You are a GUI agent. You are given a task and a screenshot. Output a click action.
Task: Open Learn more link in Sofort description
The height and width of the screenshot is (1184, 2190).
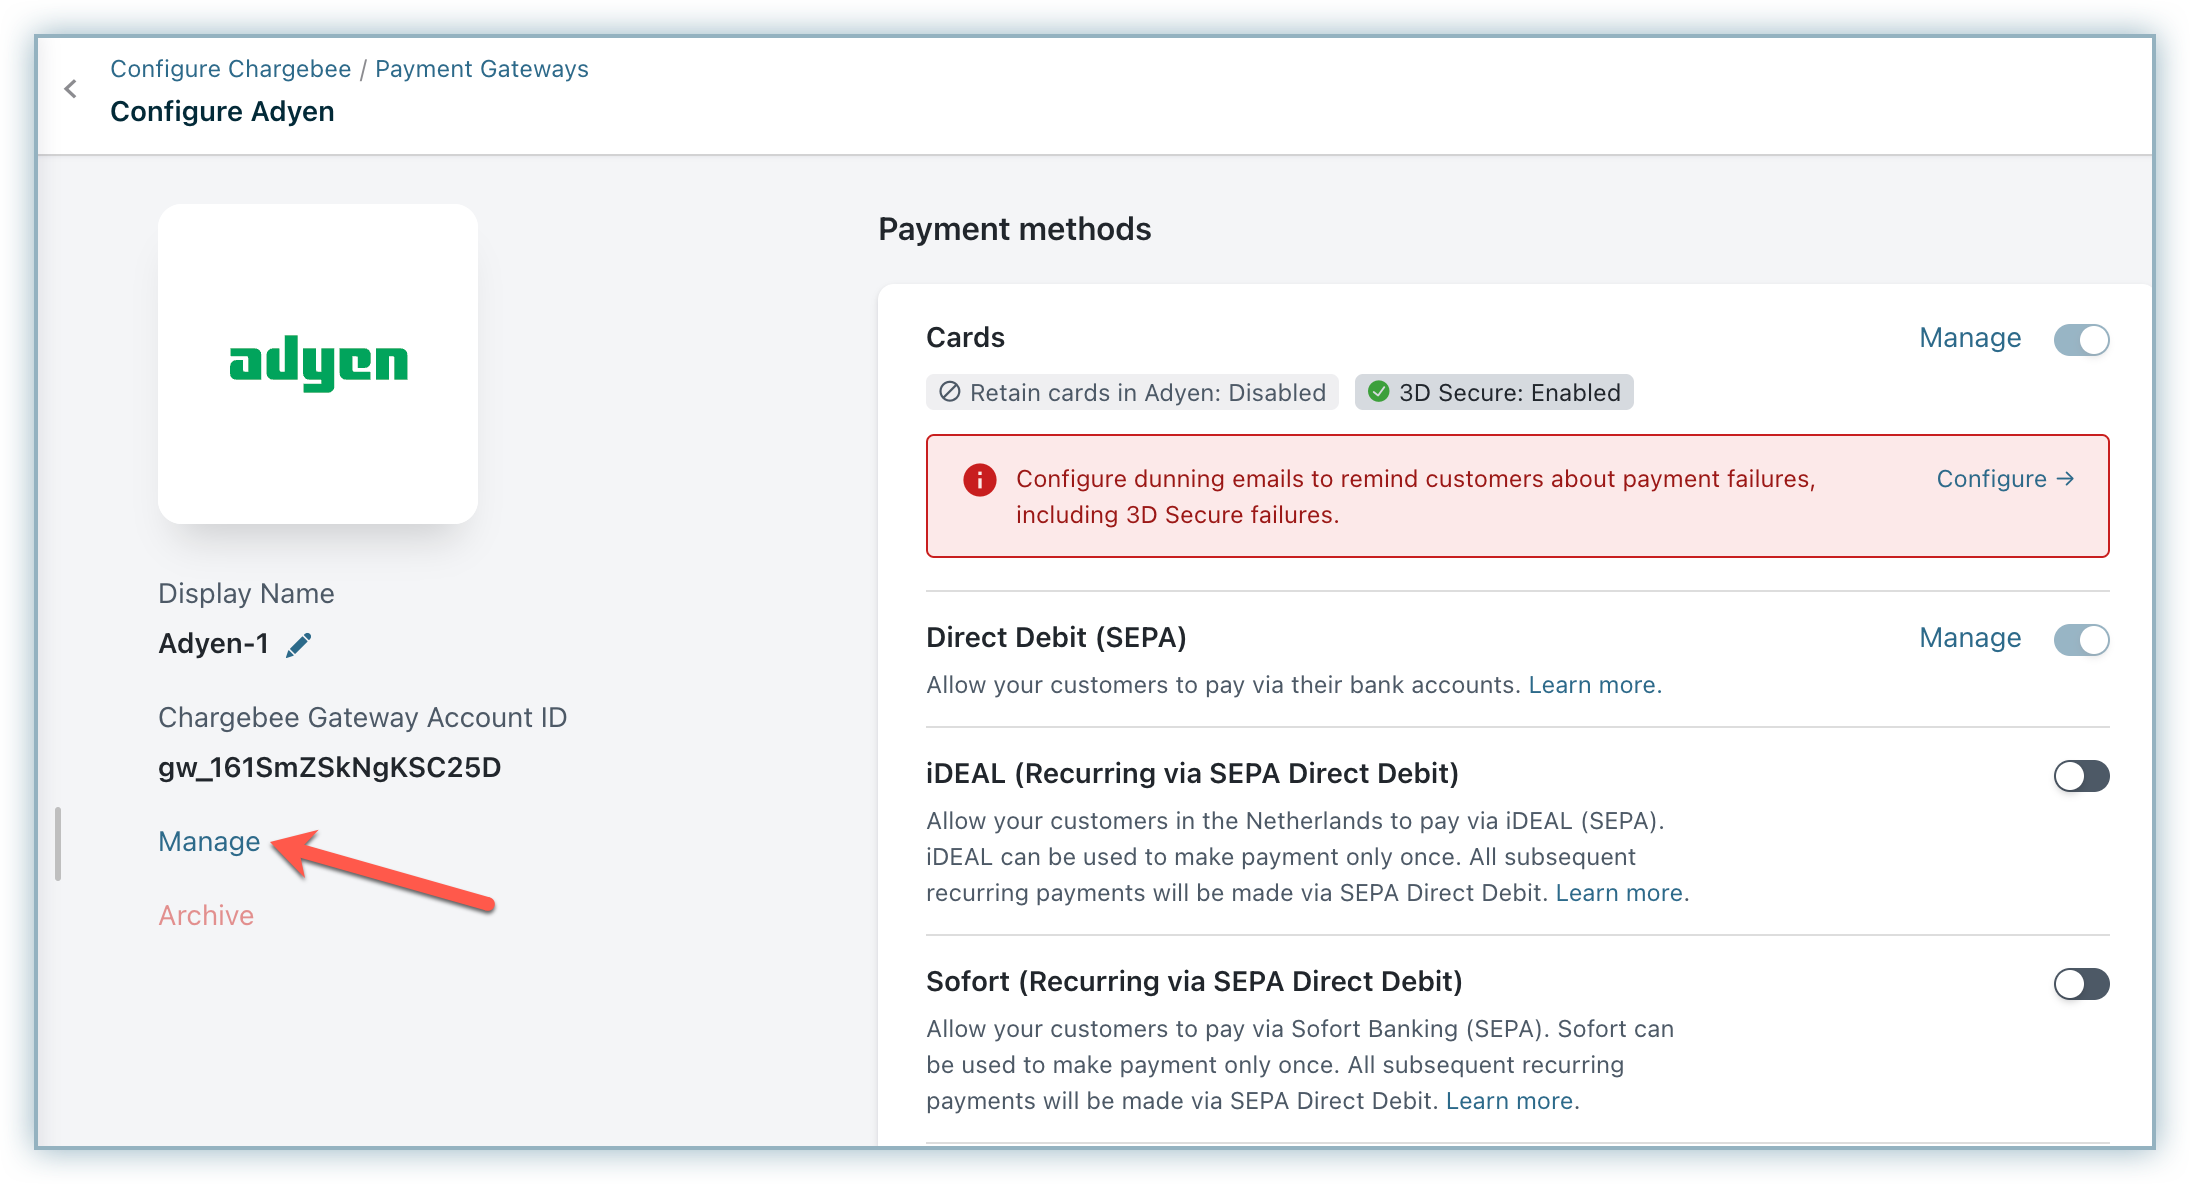click(x=1510, y=1101)
